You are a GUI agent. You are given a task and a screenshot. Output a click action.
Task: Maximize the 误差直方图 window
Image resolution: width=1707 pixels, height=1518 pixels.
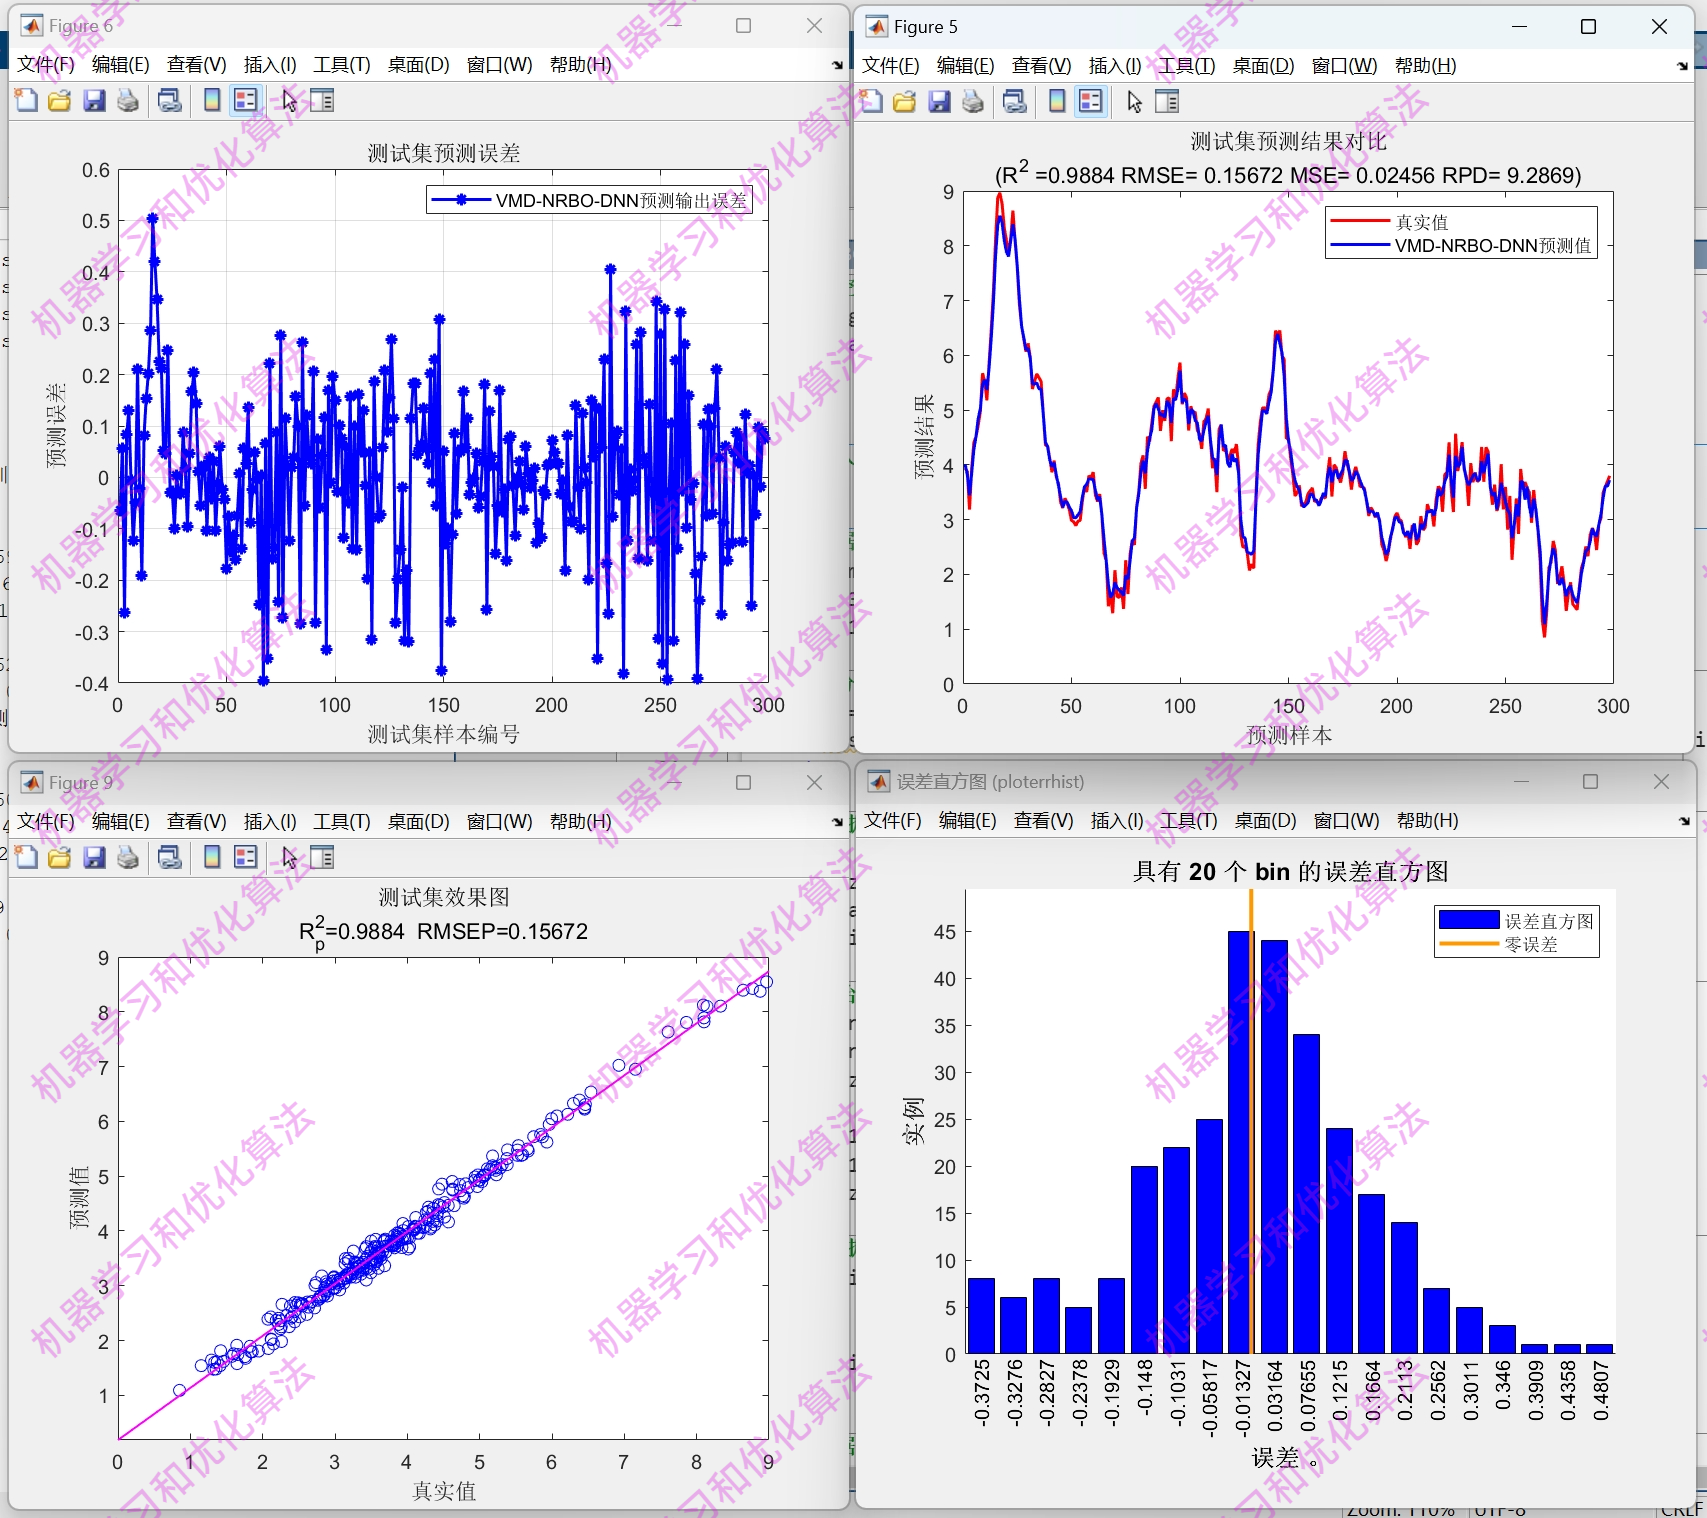[1590, 782]
